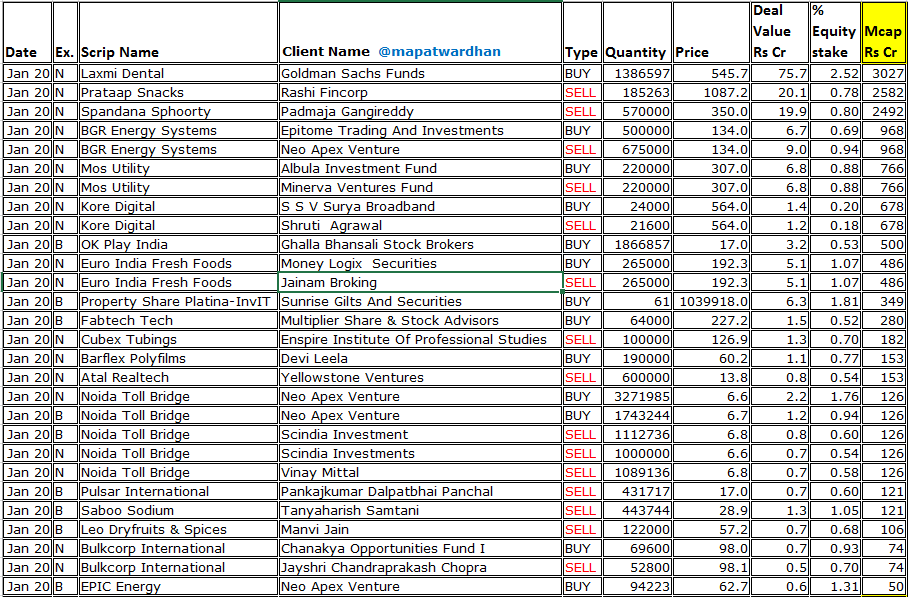Click the 'Money Logix Securities' cell
Image resolution: width=908 pixels, height=597 pixels.
click(x=420, y=263)
